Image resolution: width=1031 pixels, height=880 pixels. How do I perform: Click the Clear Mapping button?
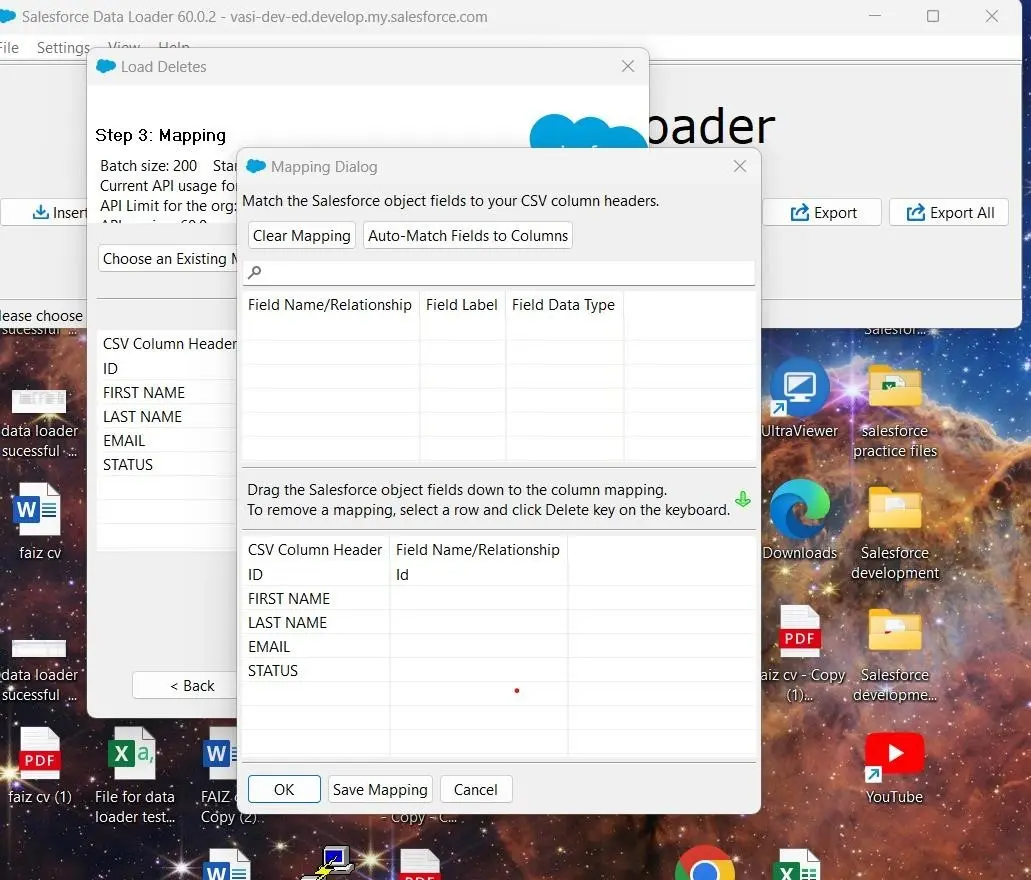coord(301,236)
